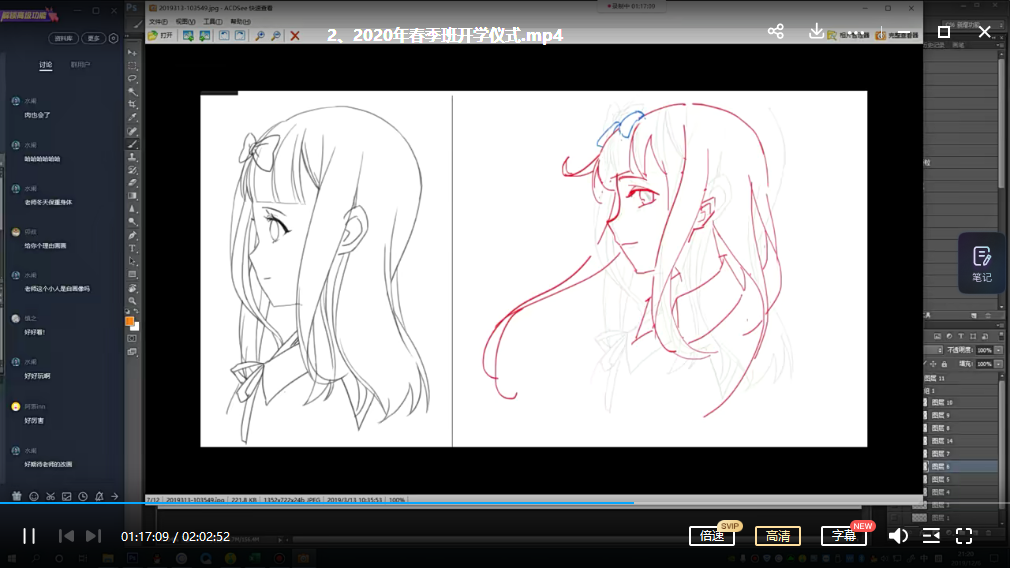1010x568 pixels.
Task: Select the Photoshop Zoom tool
Action: [x=132, y=300]
